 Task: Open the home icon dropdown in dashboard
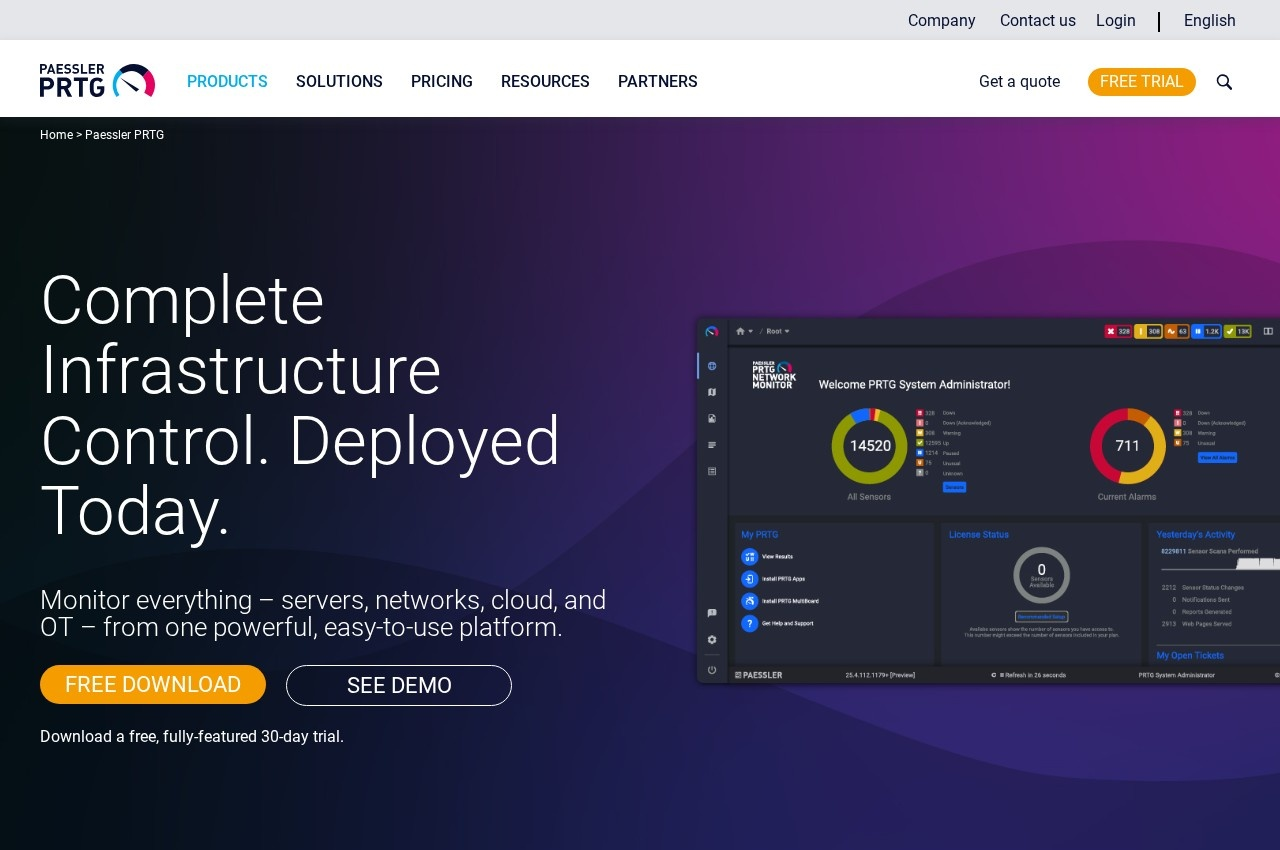pos(744,331)
